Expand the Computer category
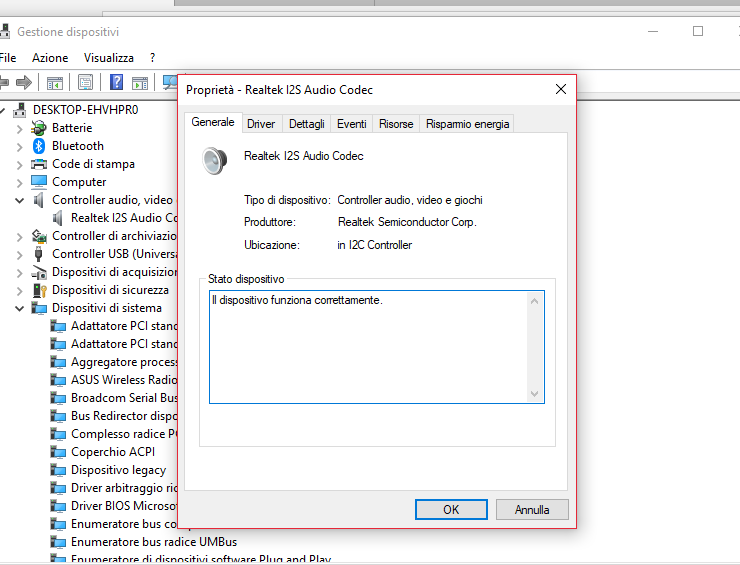This screenshot has height=565, width=740. pos(19,182)
